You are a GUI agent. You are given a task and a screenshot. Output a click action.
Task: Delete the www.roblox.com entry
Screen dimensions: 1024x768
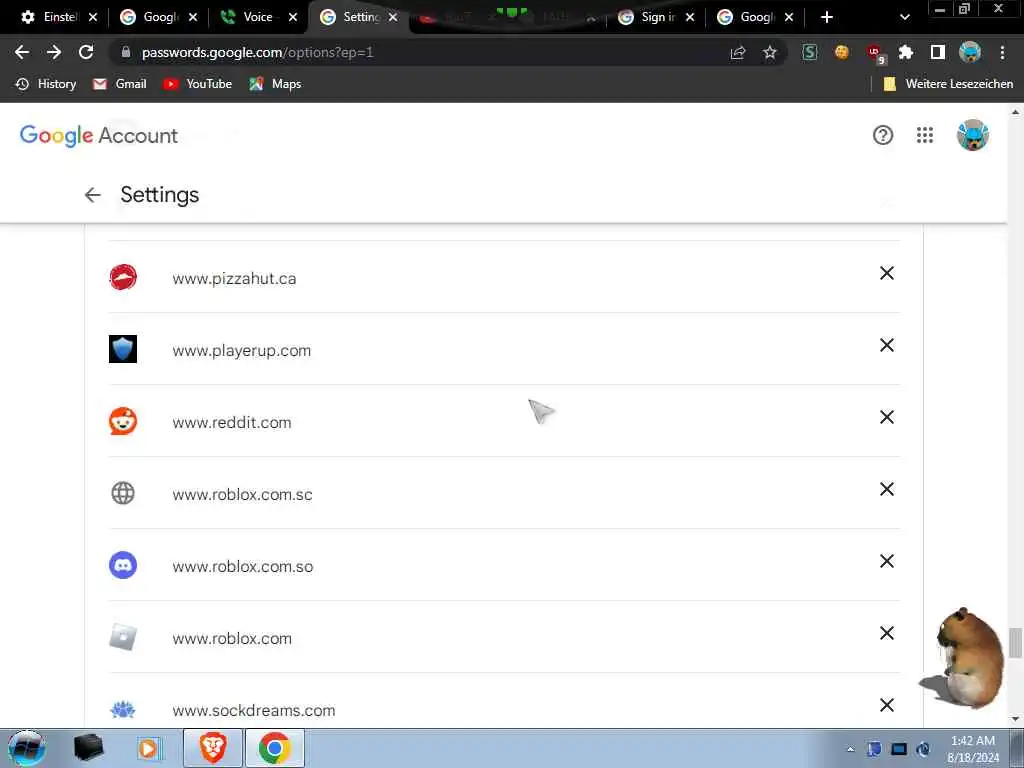click(886, 633)
